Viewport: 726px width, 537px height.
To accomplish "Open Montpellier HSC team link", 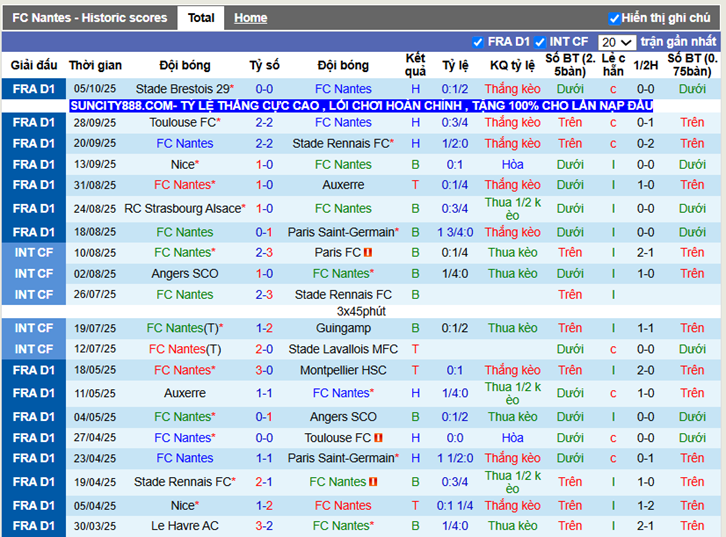I will (343, 370).
